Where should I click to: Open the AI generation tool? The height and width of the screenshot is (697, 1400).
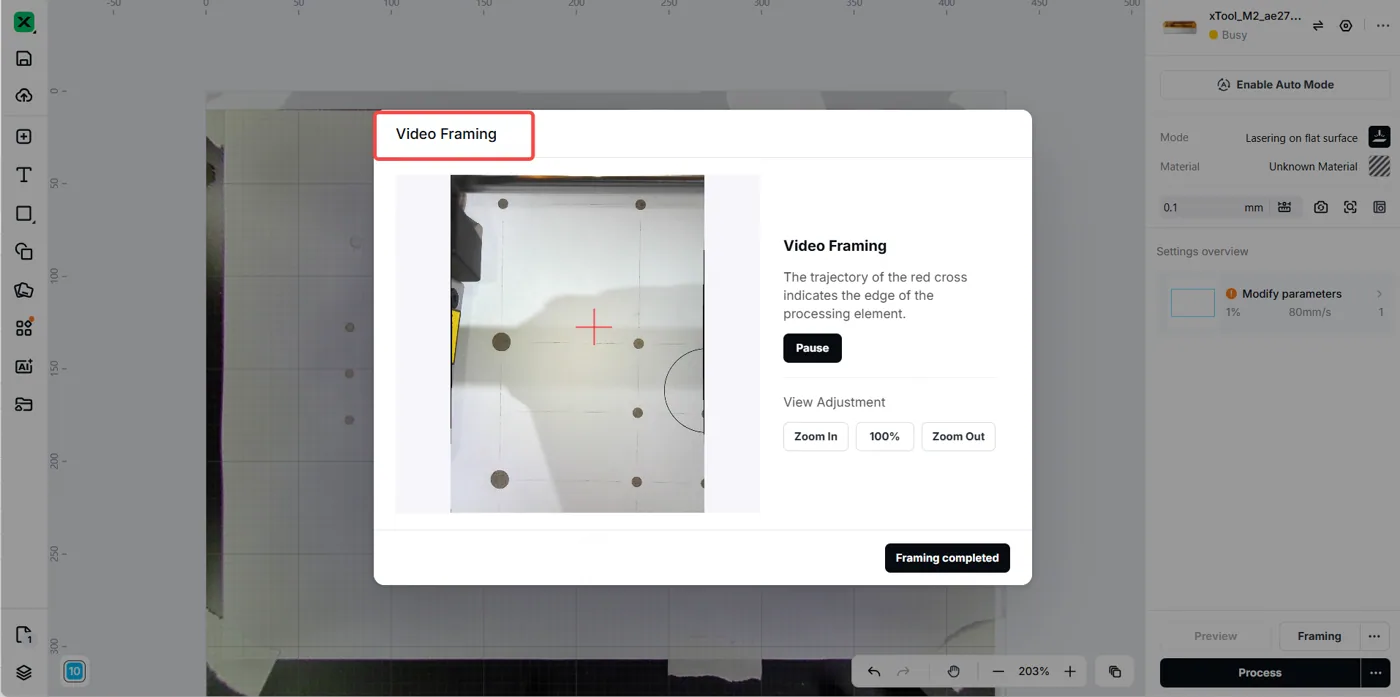24,367
